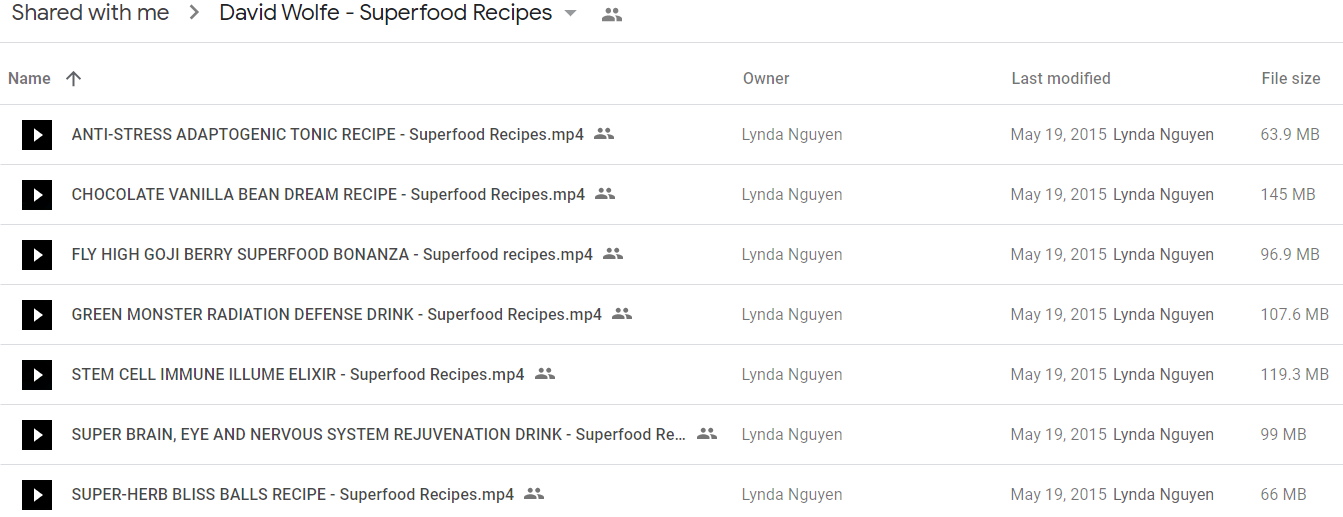1343x517 pixels.
Task: Select SUPER-HERB BLISS BALLS RECIPE file row
Action: pos(671,495)
